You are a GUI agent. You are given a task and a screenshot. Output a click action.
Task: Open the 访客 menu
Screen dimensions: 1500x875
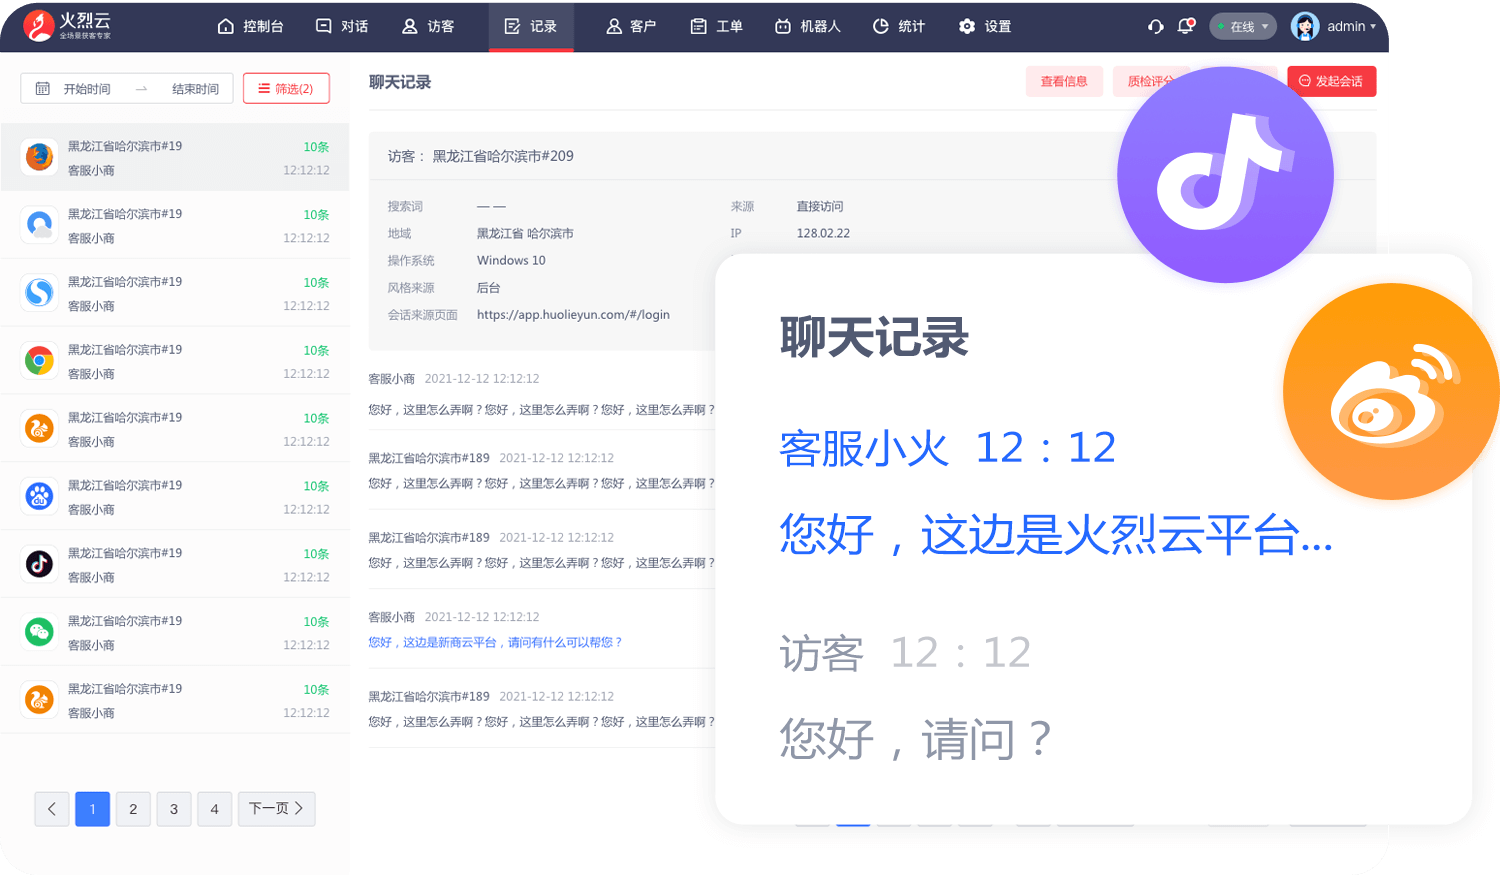click(428, 26)
